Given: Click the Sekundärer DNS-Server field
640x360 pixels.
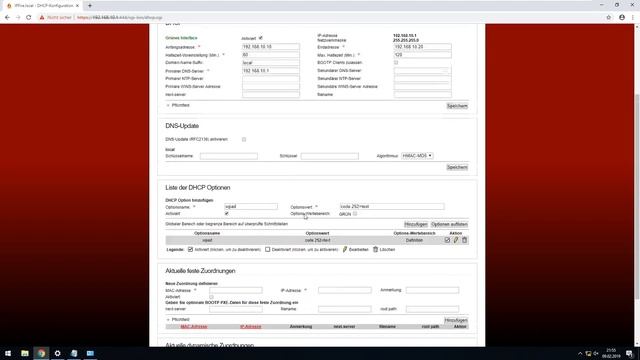Looking at the screenshot, I should point(422,71).
